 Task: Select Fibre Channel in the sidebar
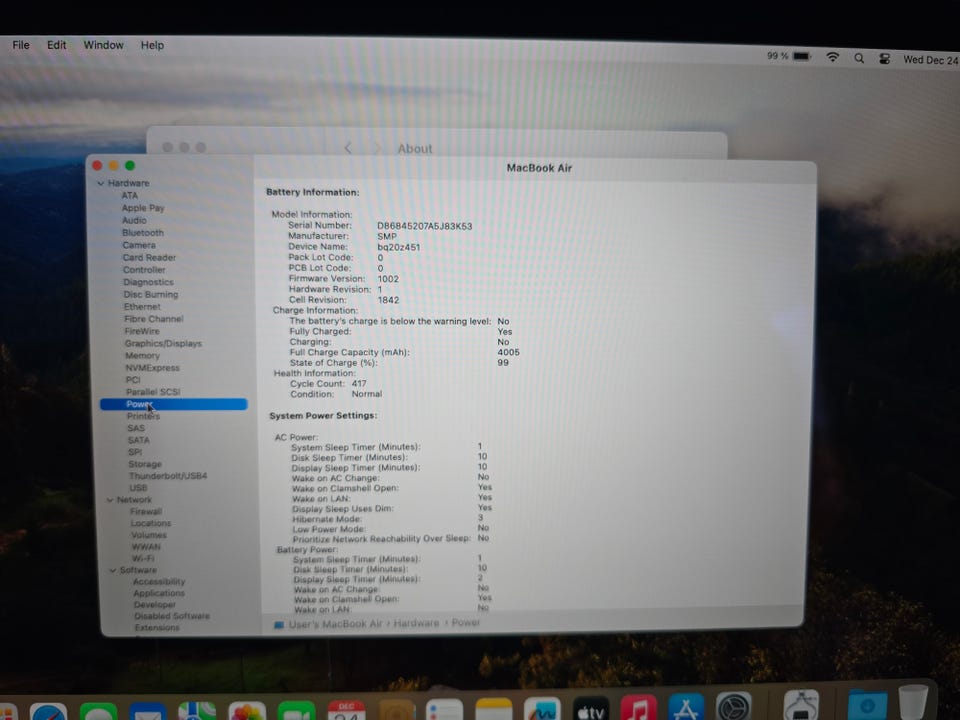click(154, 318)
